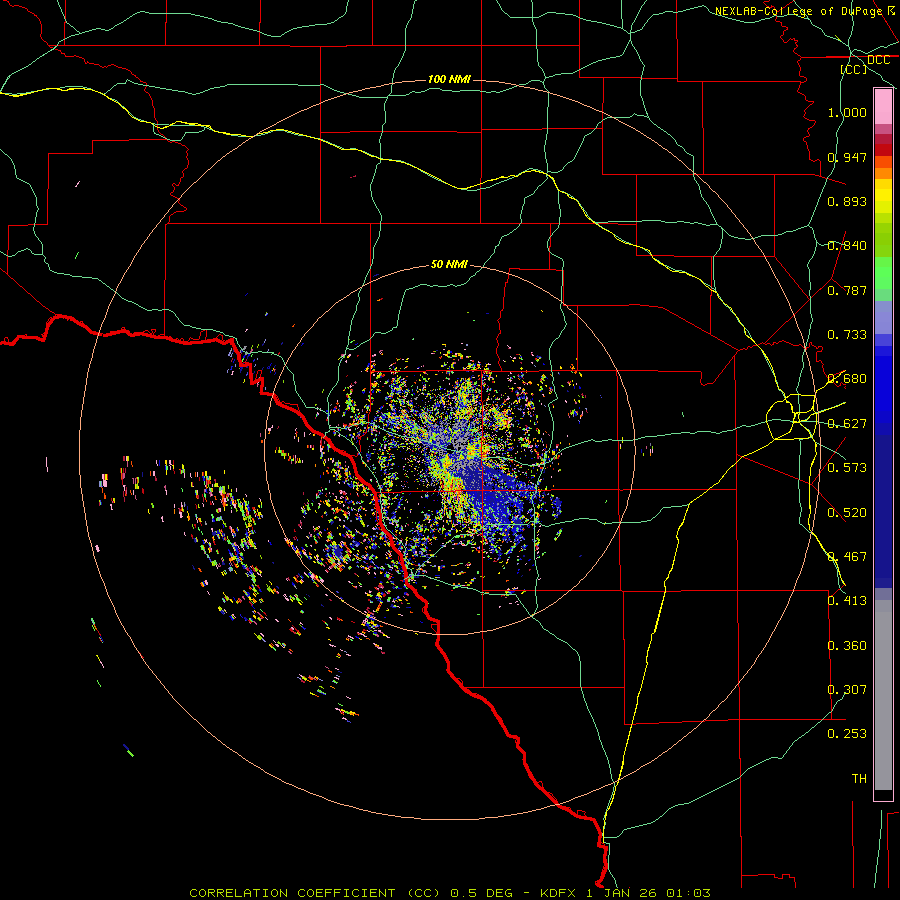Pick the pink segment of the color scale
Image resolution: width=900 pixels, height=900 pixels.
(883, 107)
